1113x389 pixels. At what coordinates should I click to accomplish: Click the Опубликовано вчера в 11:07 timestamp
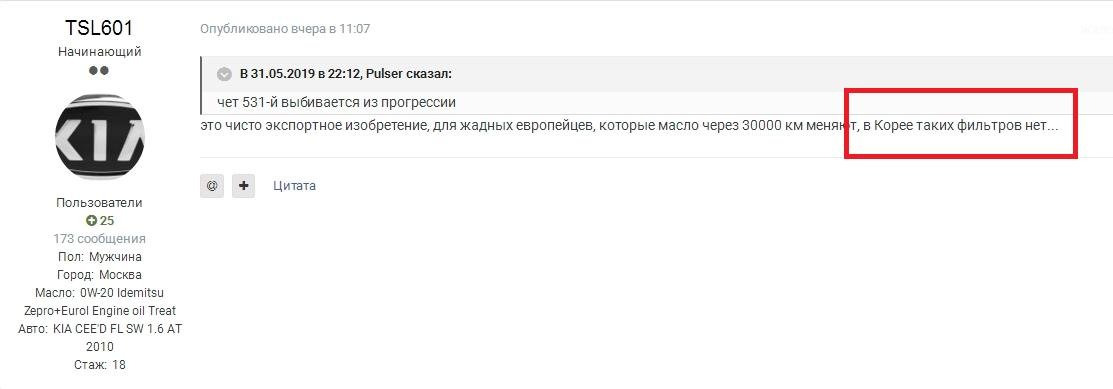285,29
